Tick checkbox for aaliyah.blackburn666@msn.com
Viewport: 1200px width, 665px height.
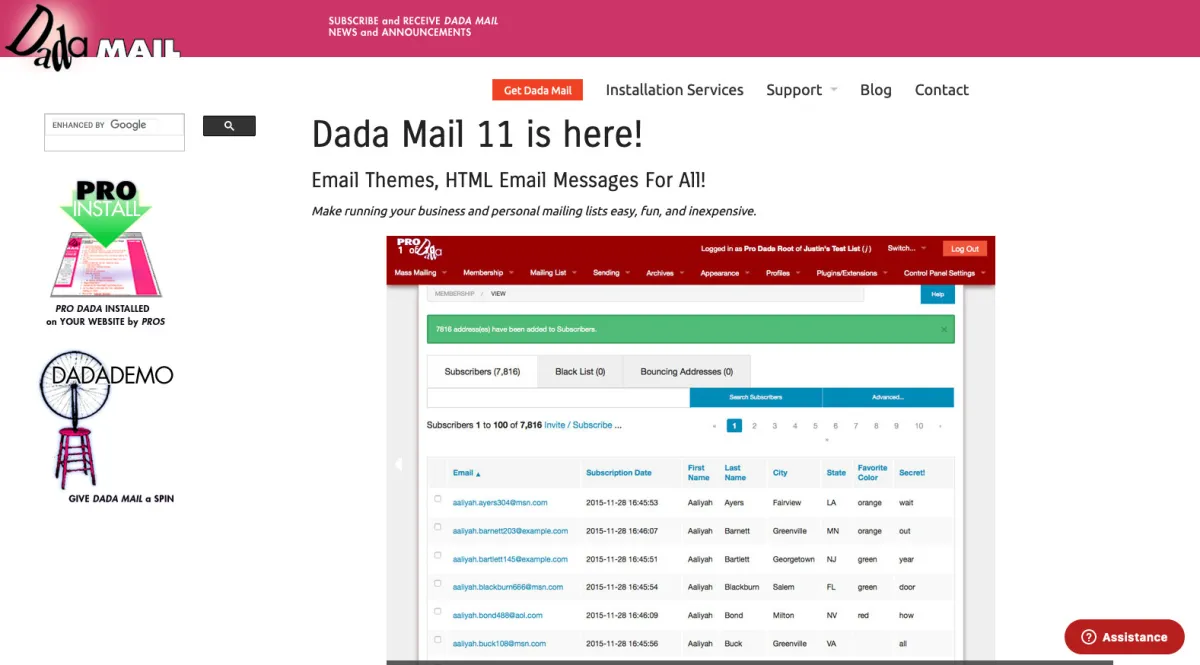[x=437, y=583]
